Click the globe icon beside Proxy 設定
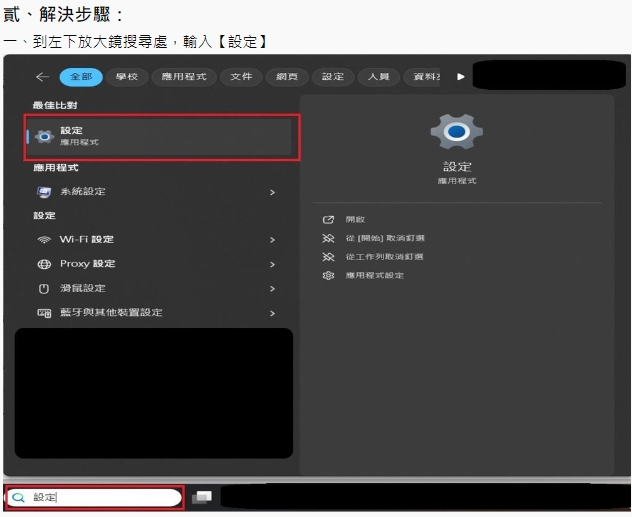The image size is (632, 517). click(x=43, y=264)
